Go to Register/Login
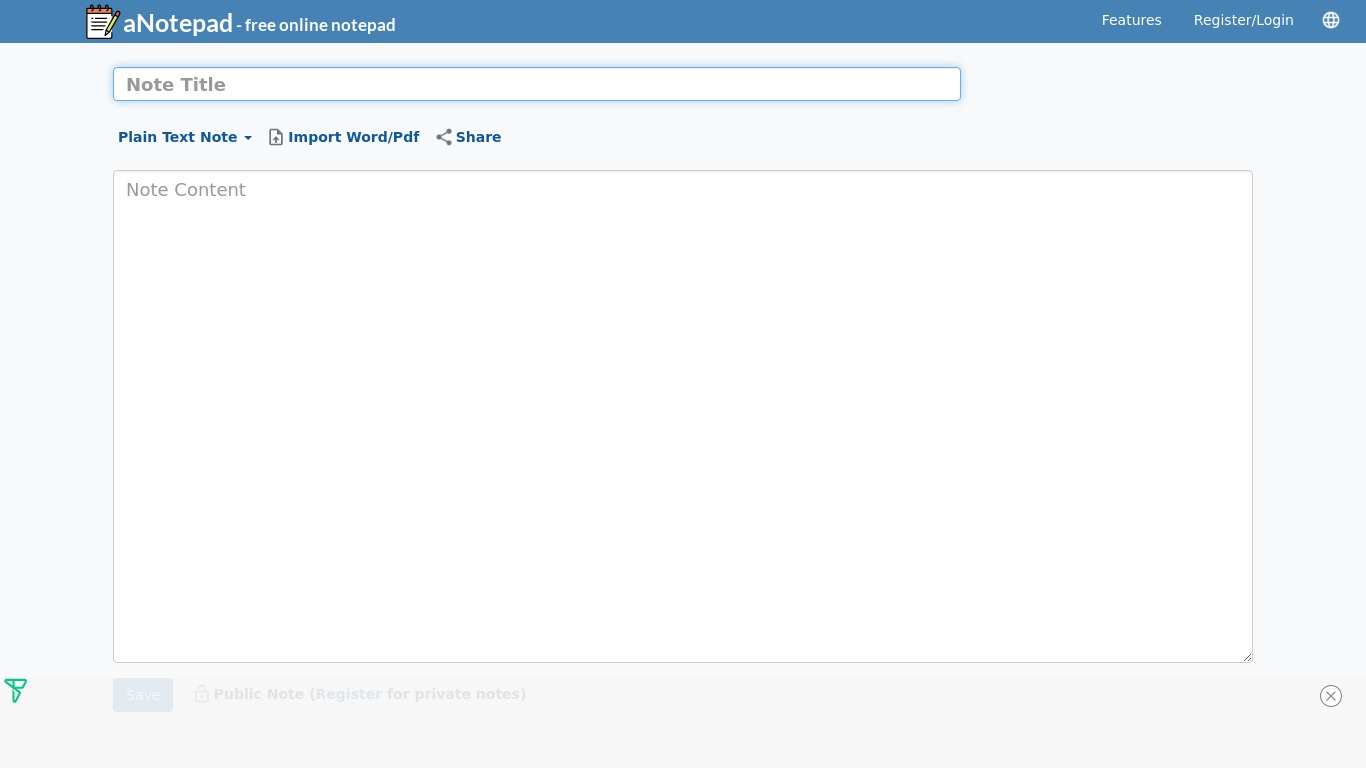1366x768 pixels. click(1243, 20)
